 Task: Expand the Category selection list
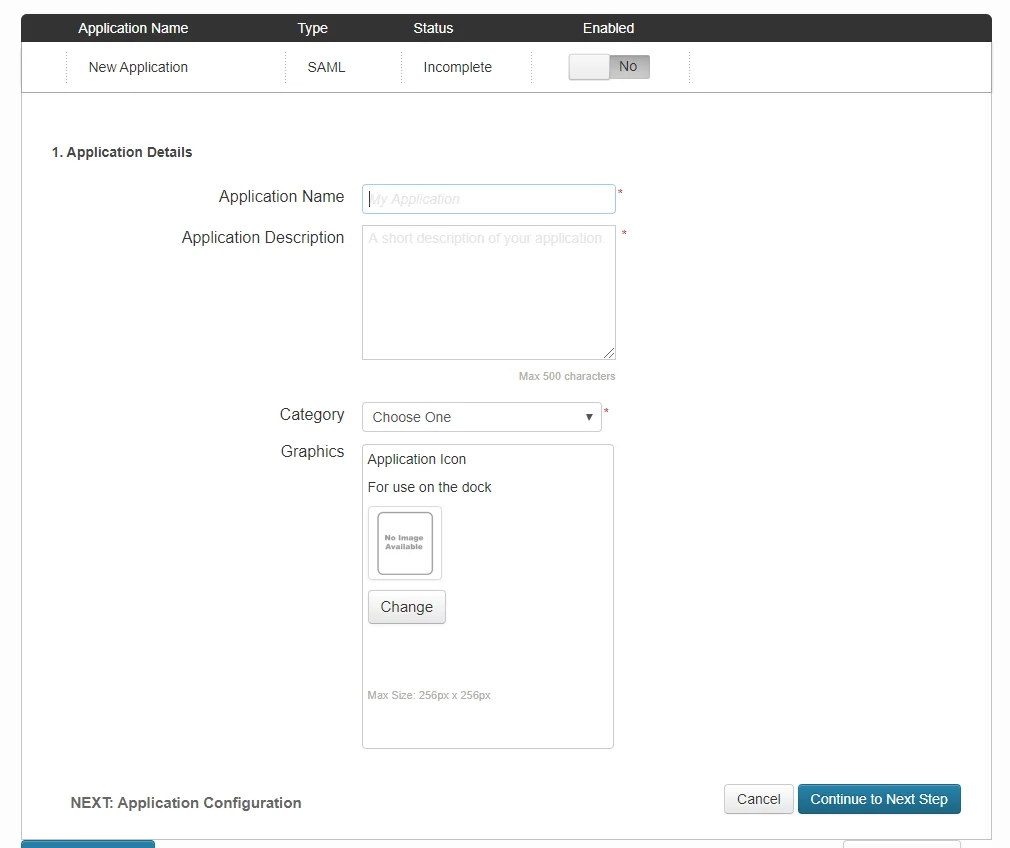[x=480, y=416]
